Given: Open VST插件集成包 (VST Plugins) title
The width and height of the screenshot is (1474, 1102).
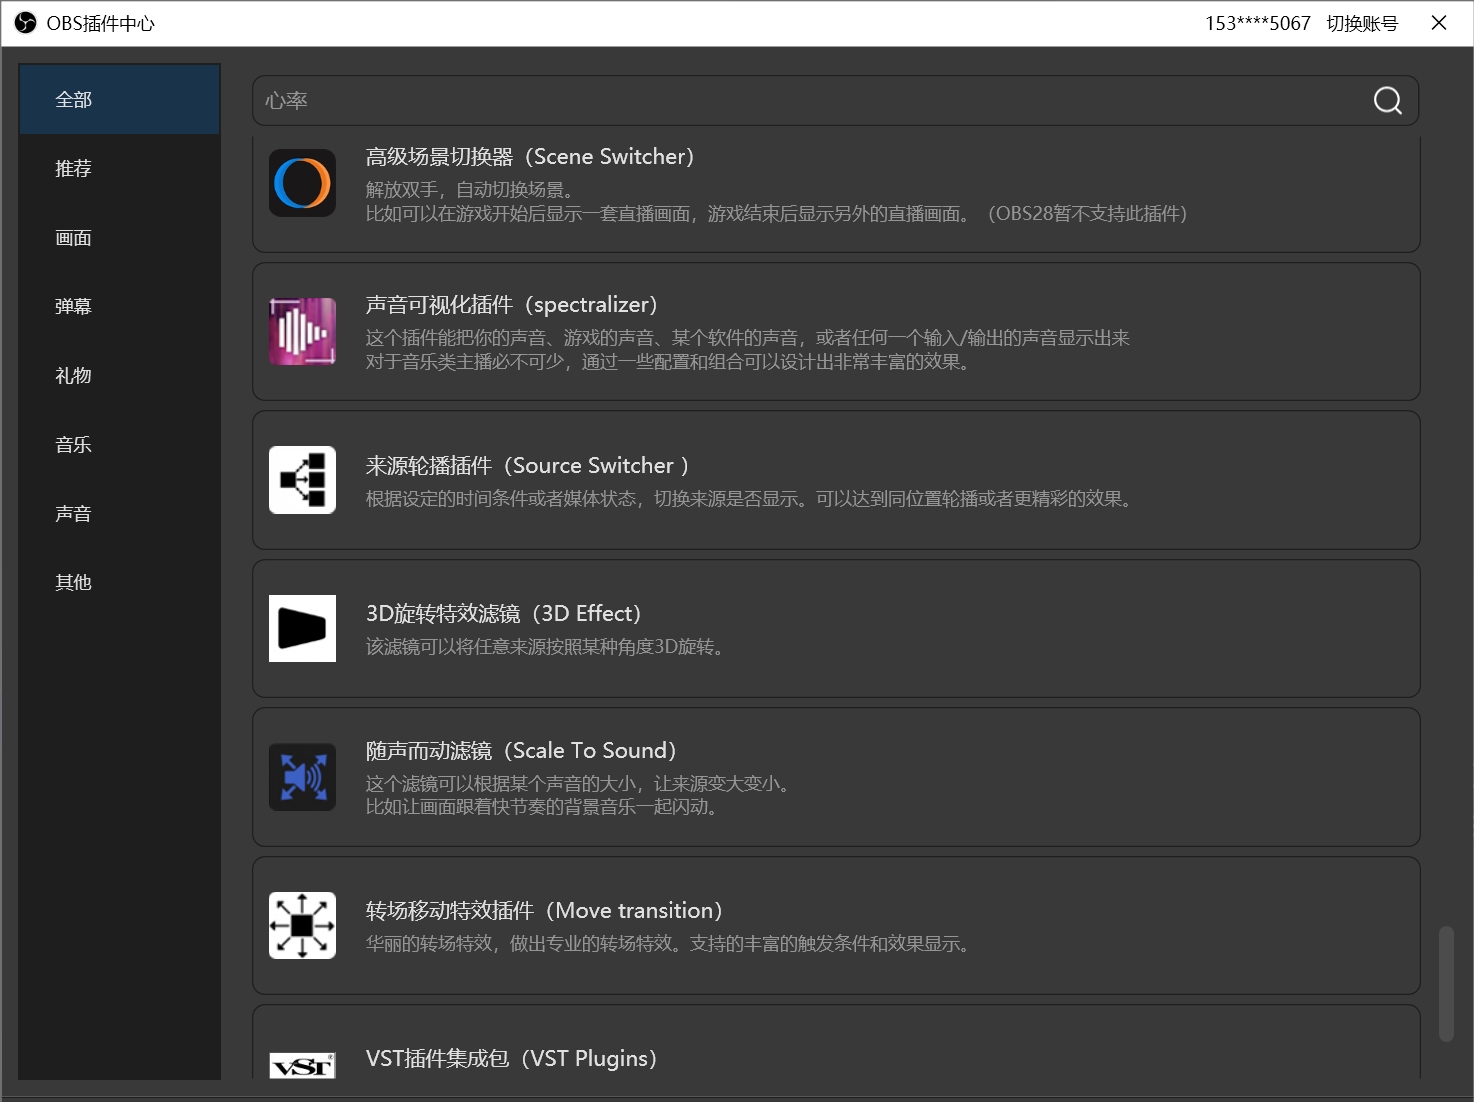Looking at the screenshot, I should (511, 1058).
